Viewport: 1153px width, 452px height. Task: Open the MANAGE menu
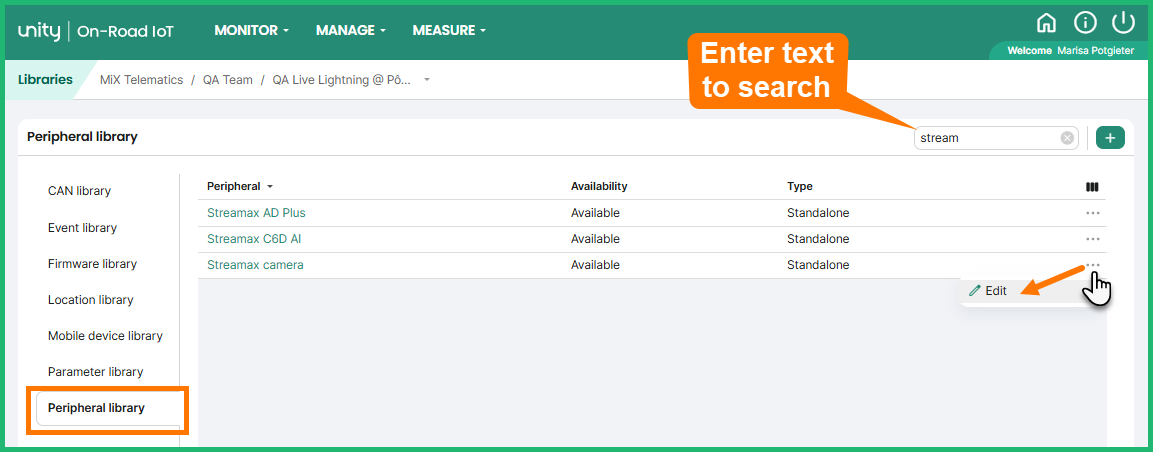[351, 30]
